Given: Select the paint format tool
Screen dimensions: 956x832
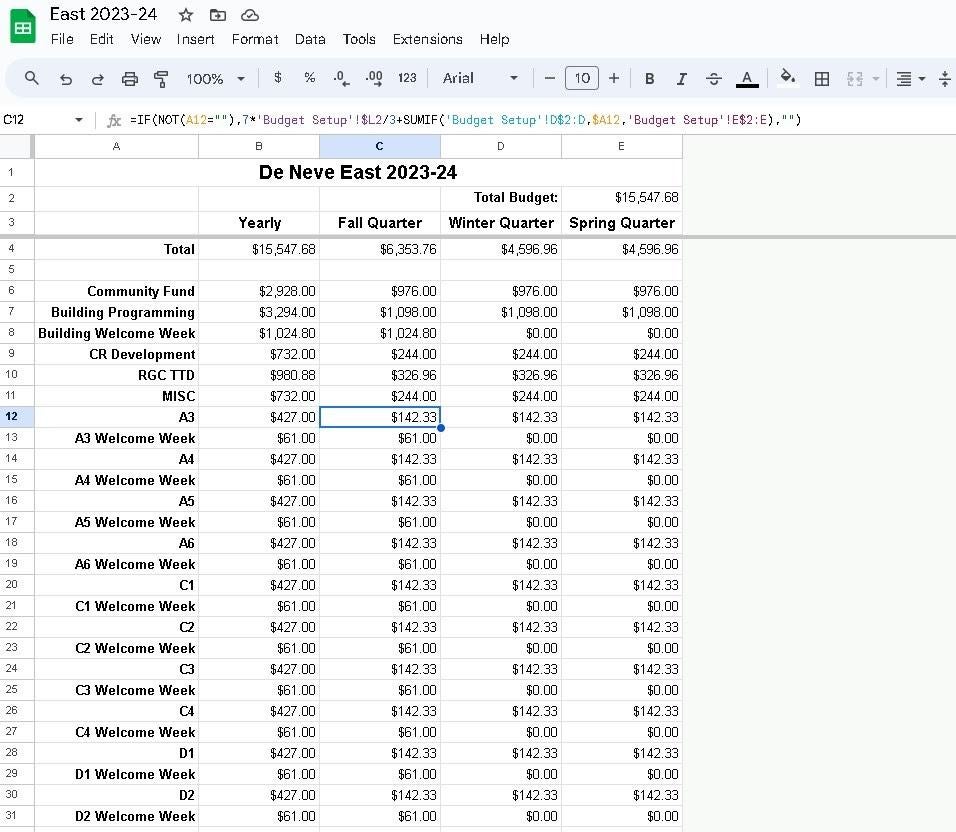Looking at the screenshot, I should point(161,78).
